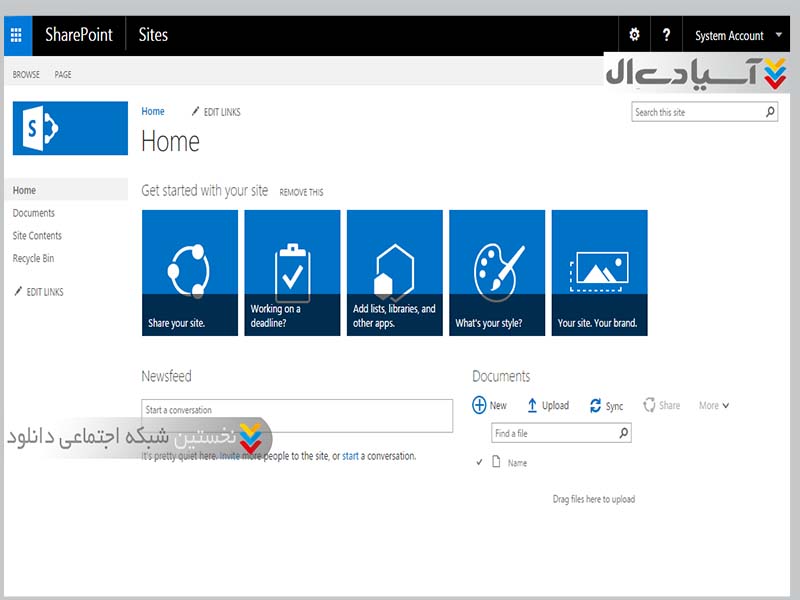The height and width of the screenshot is (600, 800).
Task: Open the app launcher grid icon
Action: tap(16, 35)
